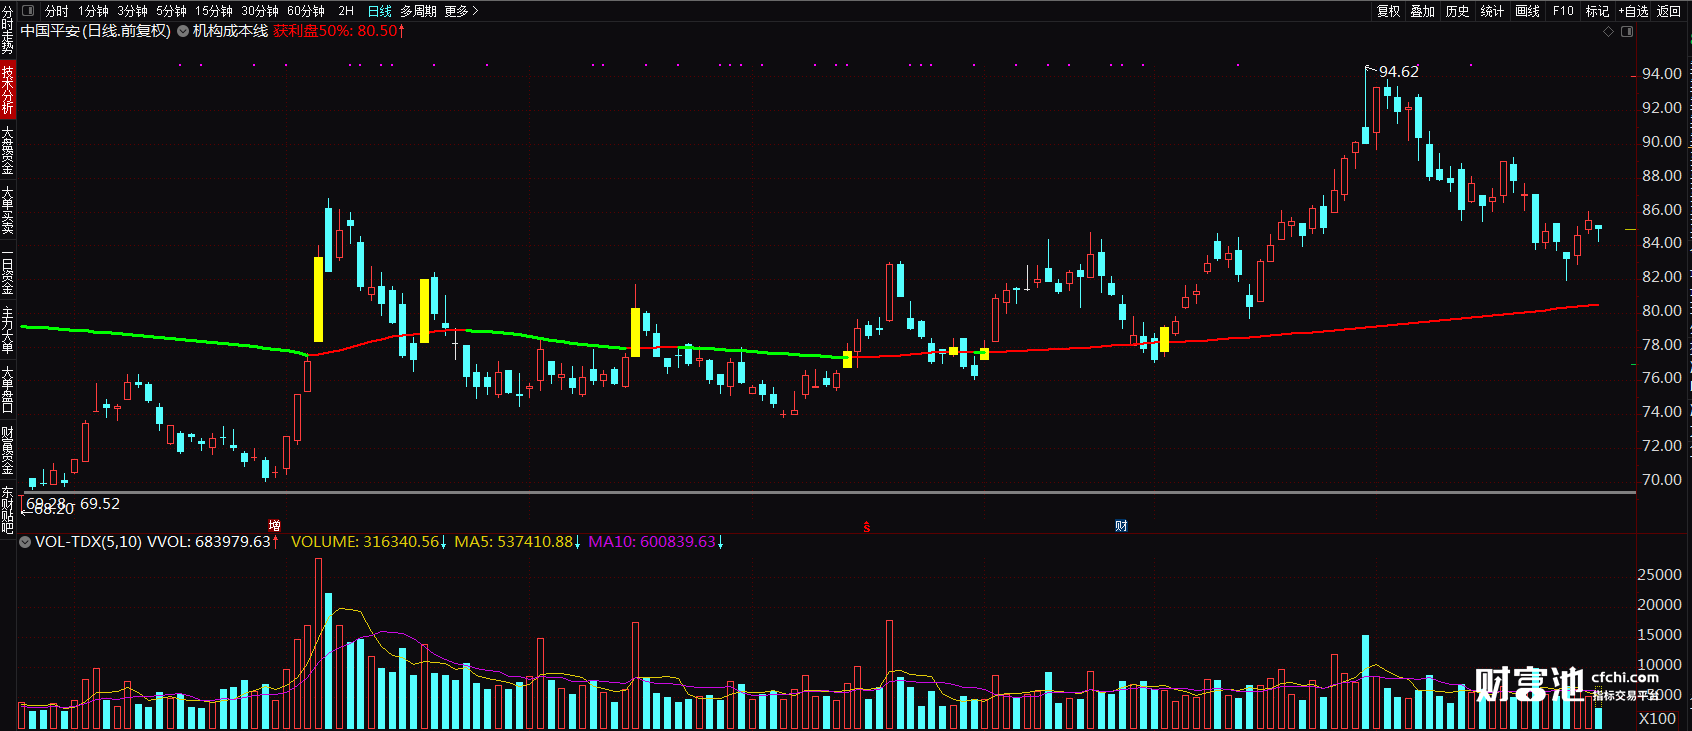Open 大盘资金 in left sidebar
Viewport: 1692px width, 731px height.
8,150
